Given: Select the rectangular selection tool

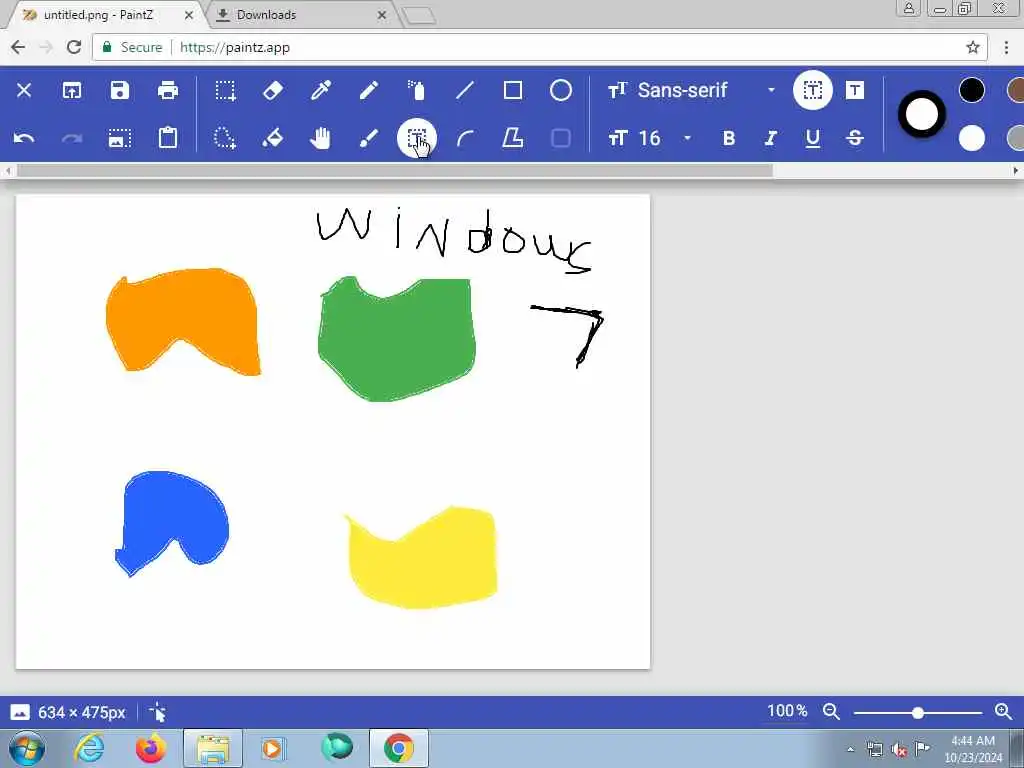Looking at the screenshot, I should point(225,90).
